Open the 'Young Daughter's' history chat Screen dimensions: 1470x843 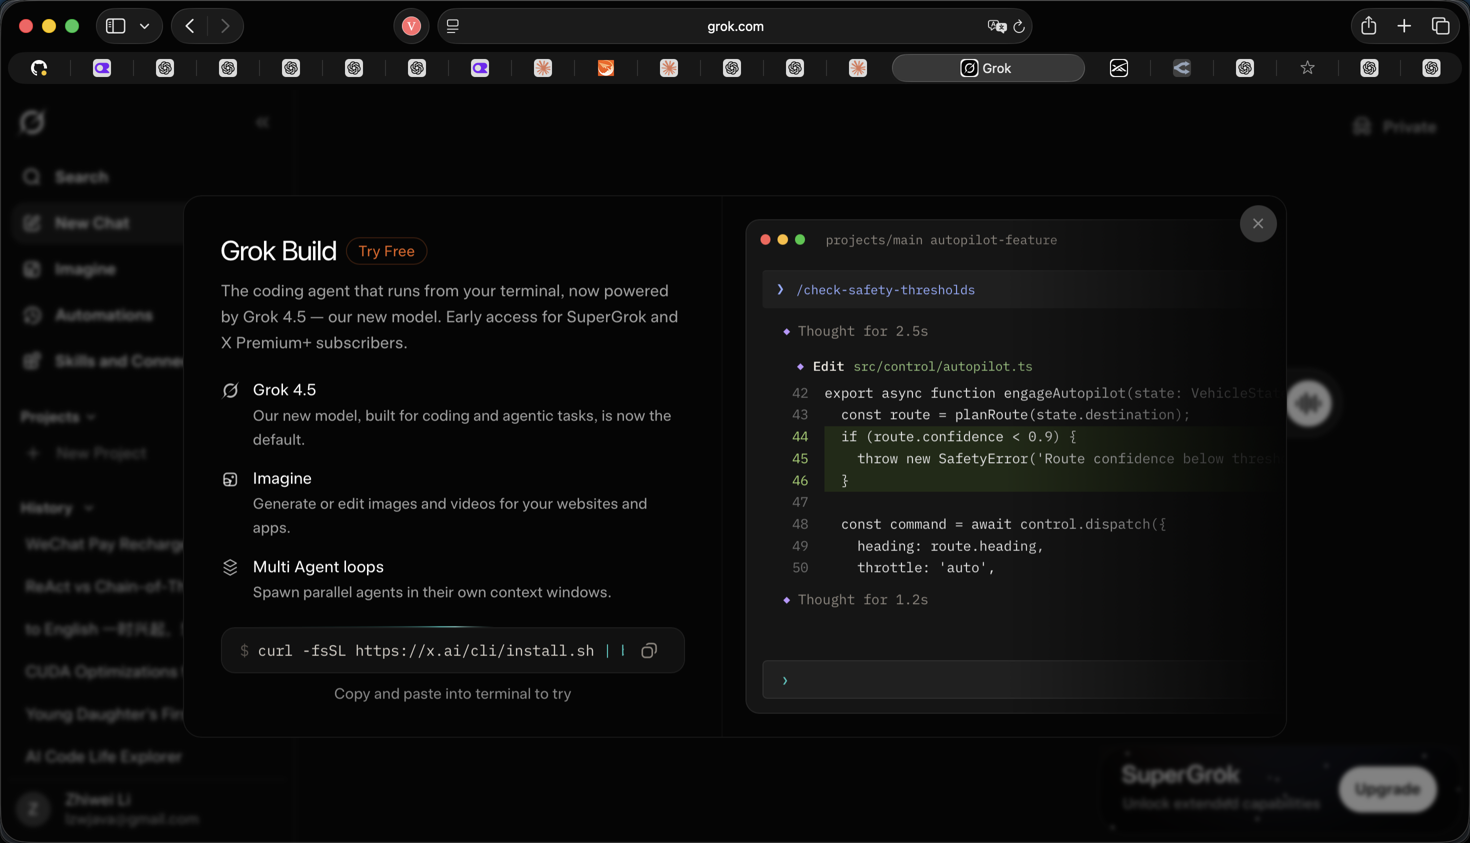point(104,714)
